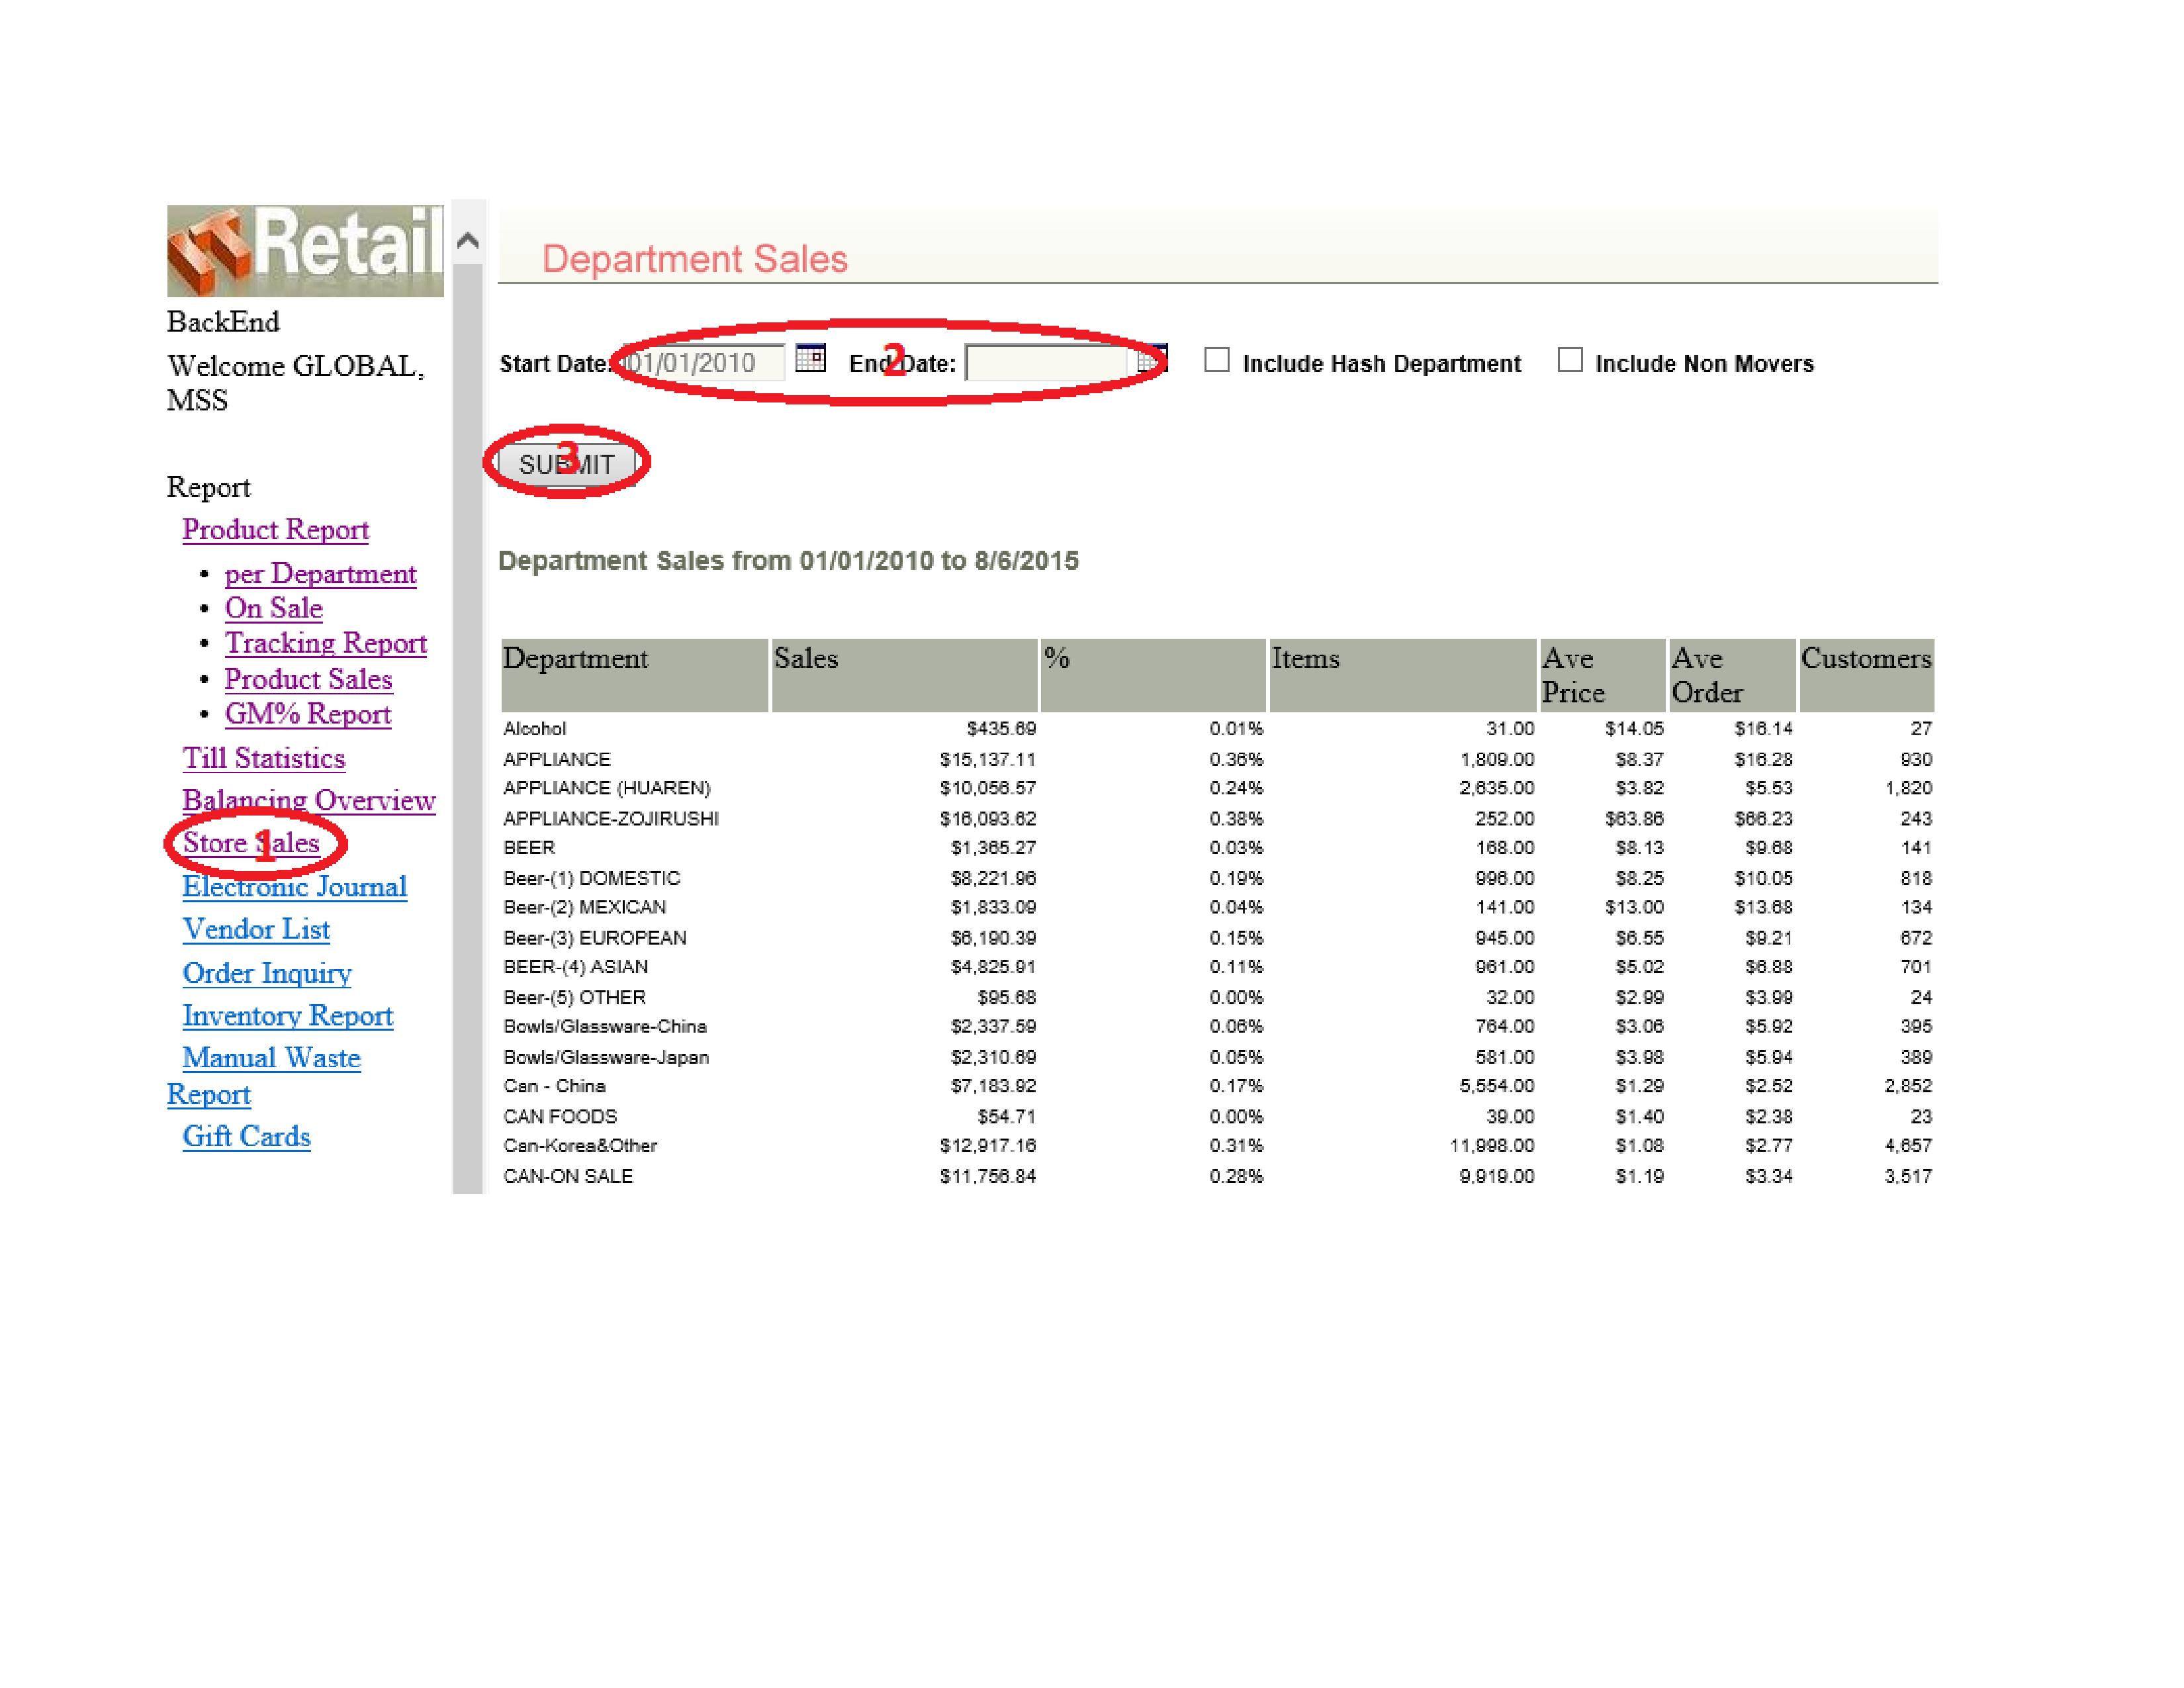Click the Sales column header
Image resolution: width=2184 pixels, height=1688 pixels.
pyautogui.click(x=905, y=676)
